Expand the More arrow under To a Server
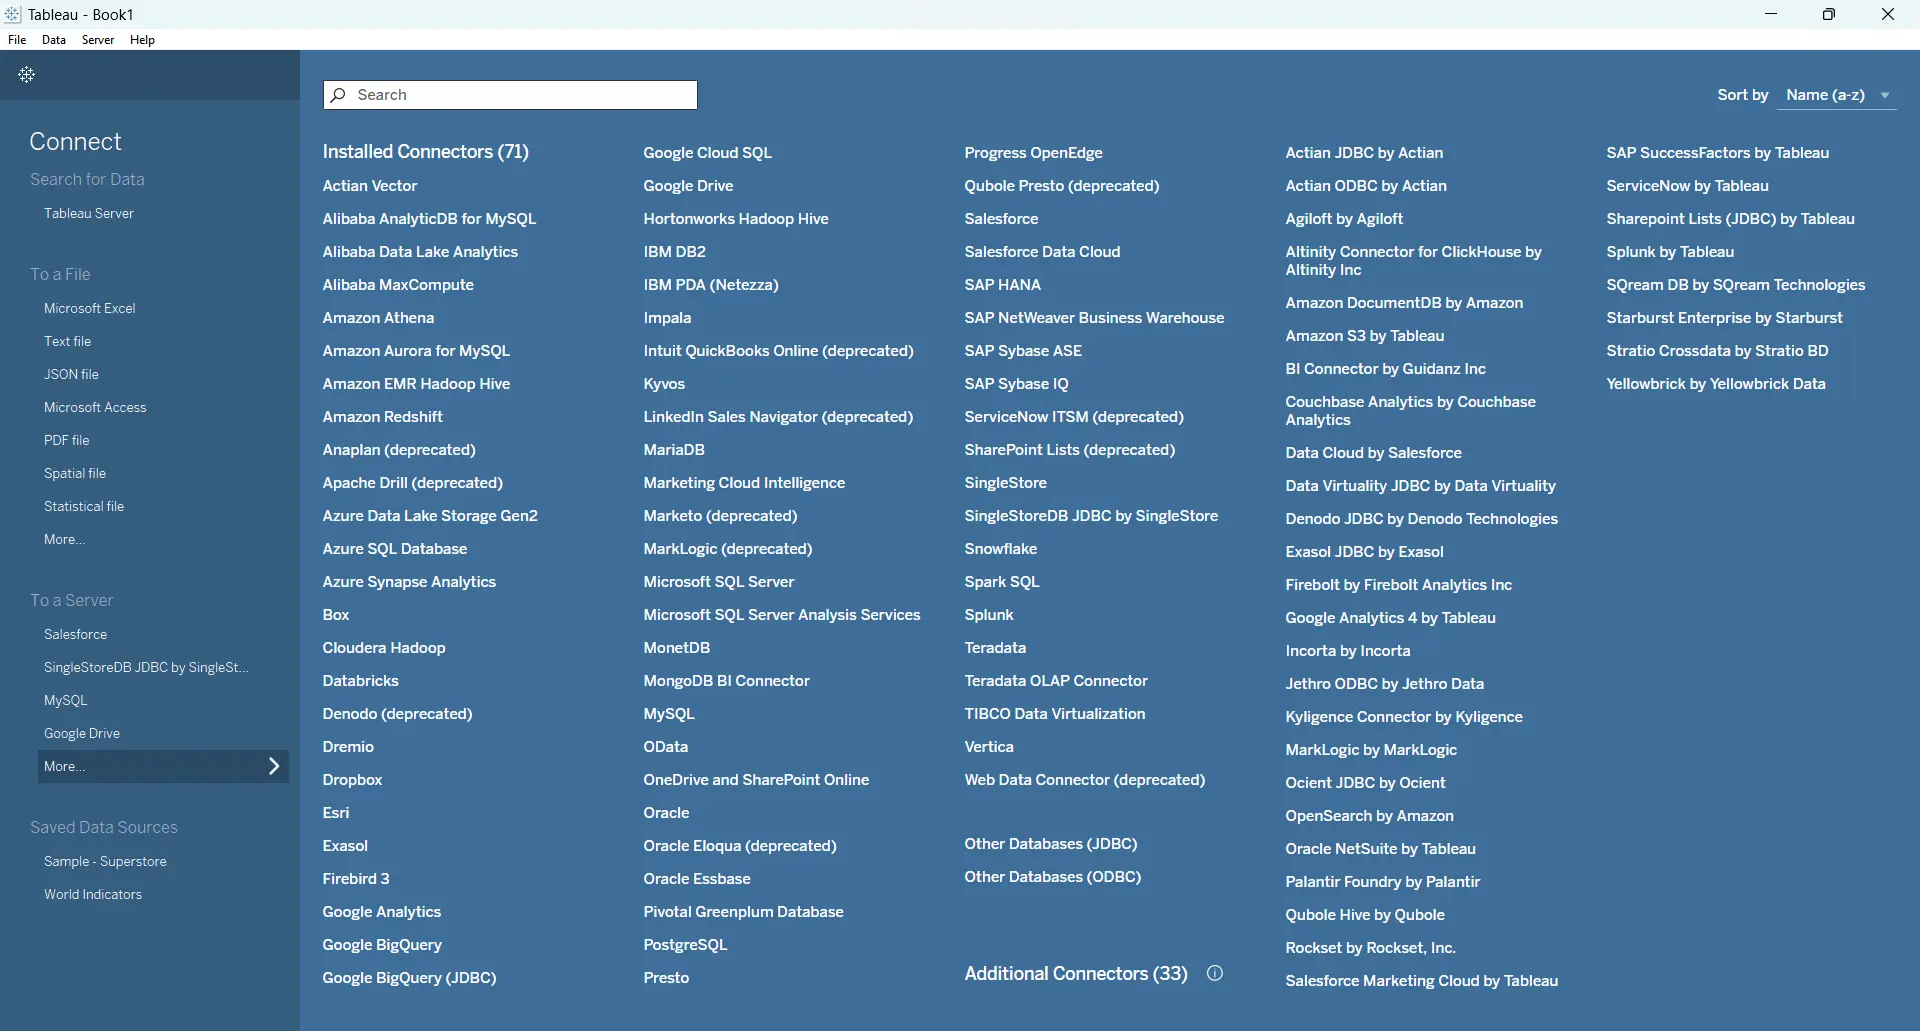This screenshot has width=1920, height=1031. [274, 766]
